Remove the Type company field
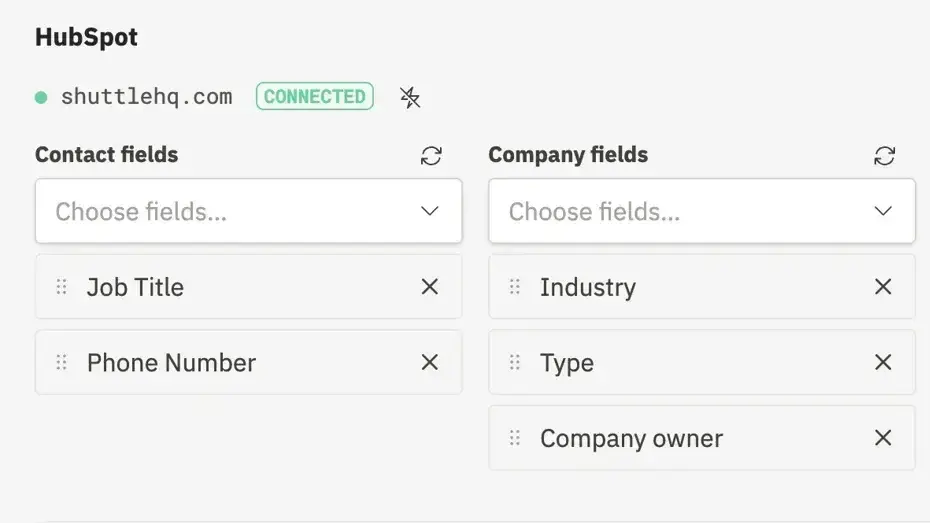Screen dimensions: 930x523 click(883, 362)
